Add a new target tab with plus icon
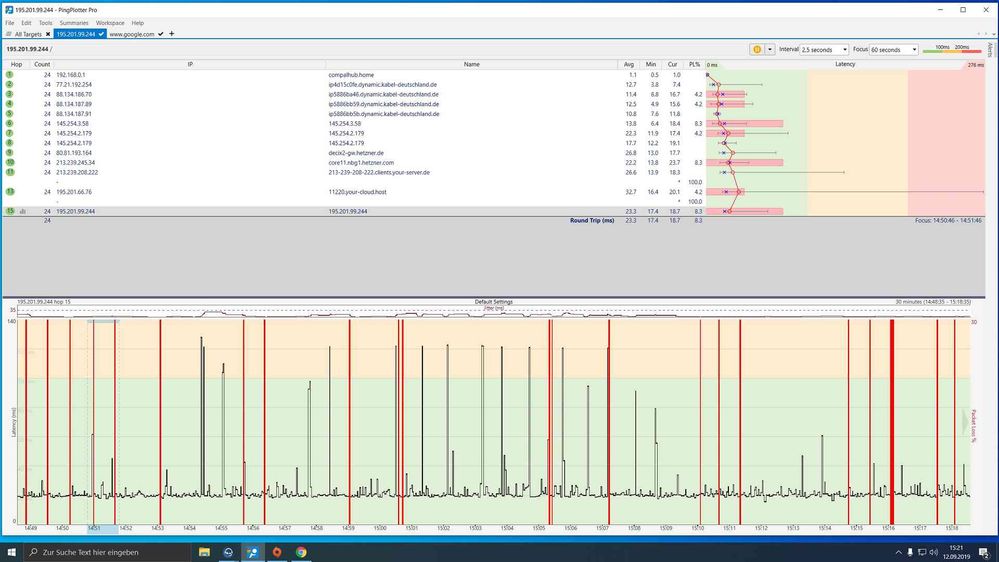 click(172, 34)
